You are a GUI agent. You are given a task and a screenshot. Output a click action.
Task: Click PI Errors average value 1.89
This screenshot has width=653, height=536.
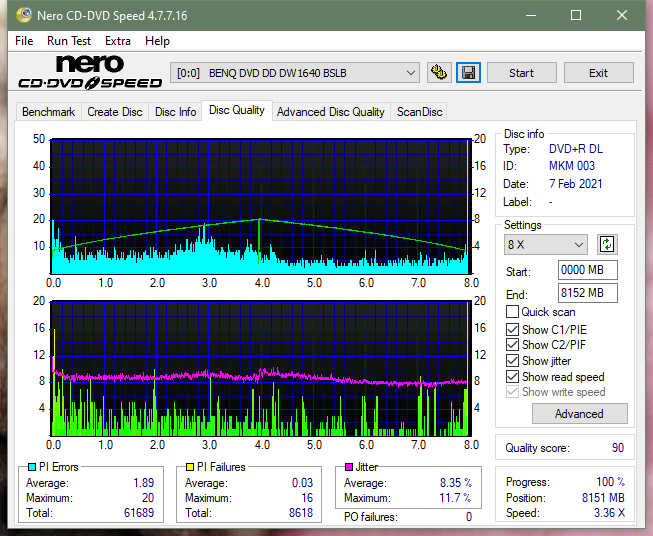point(144,483)
